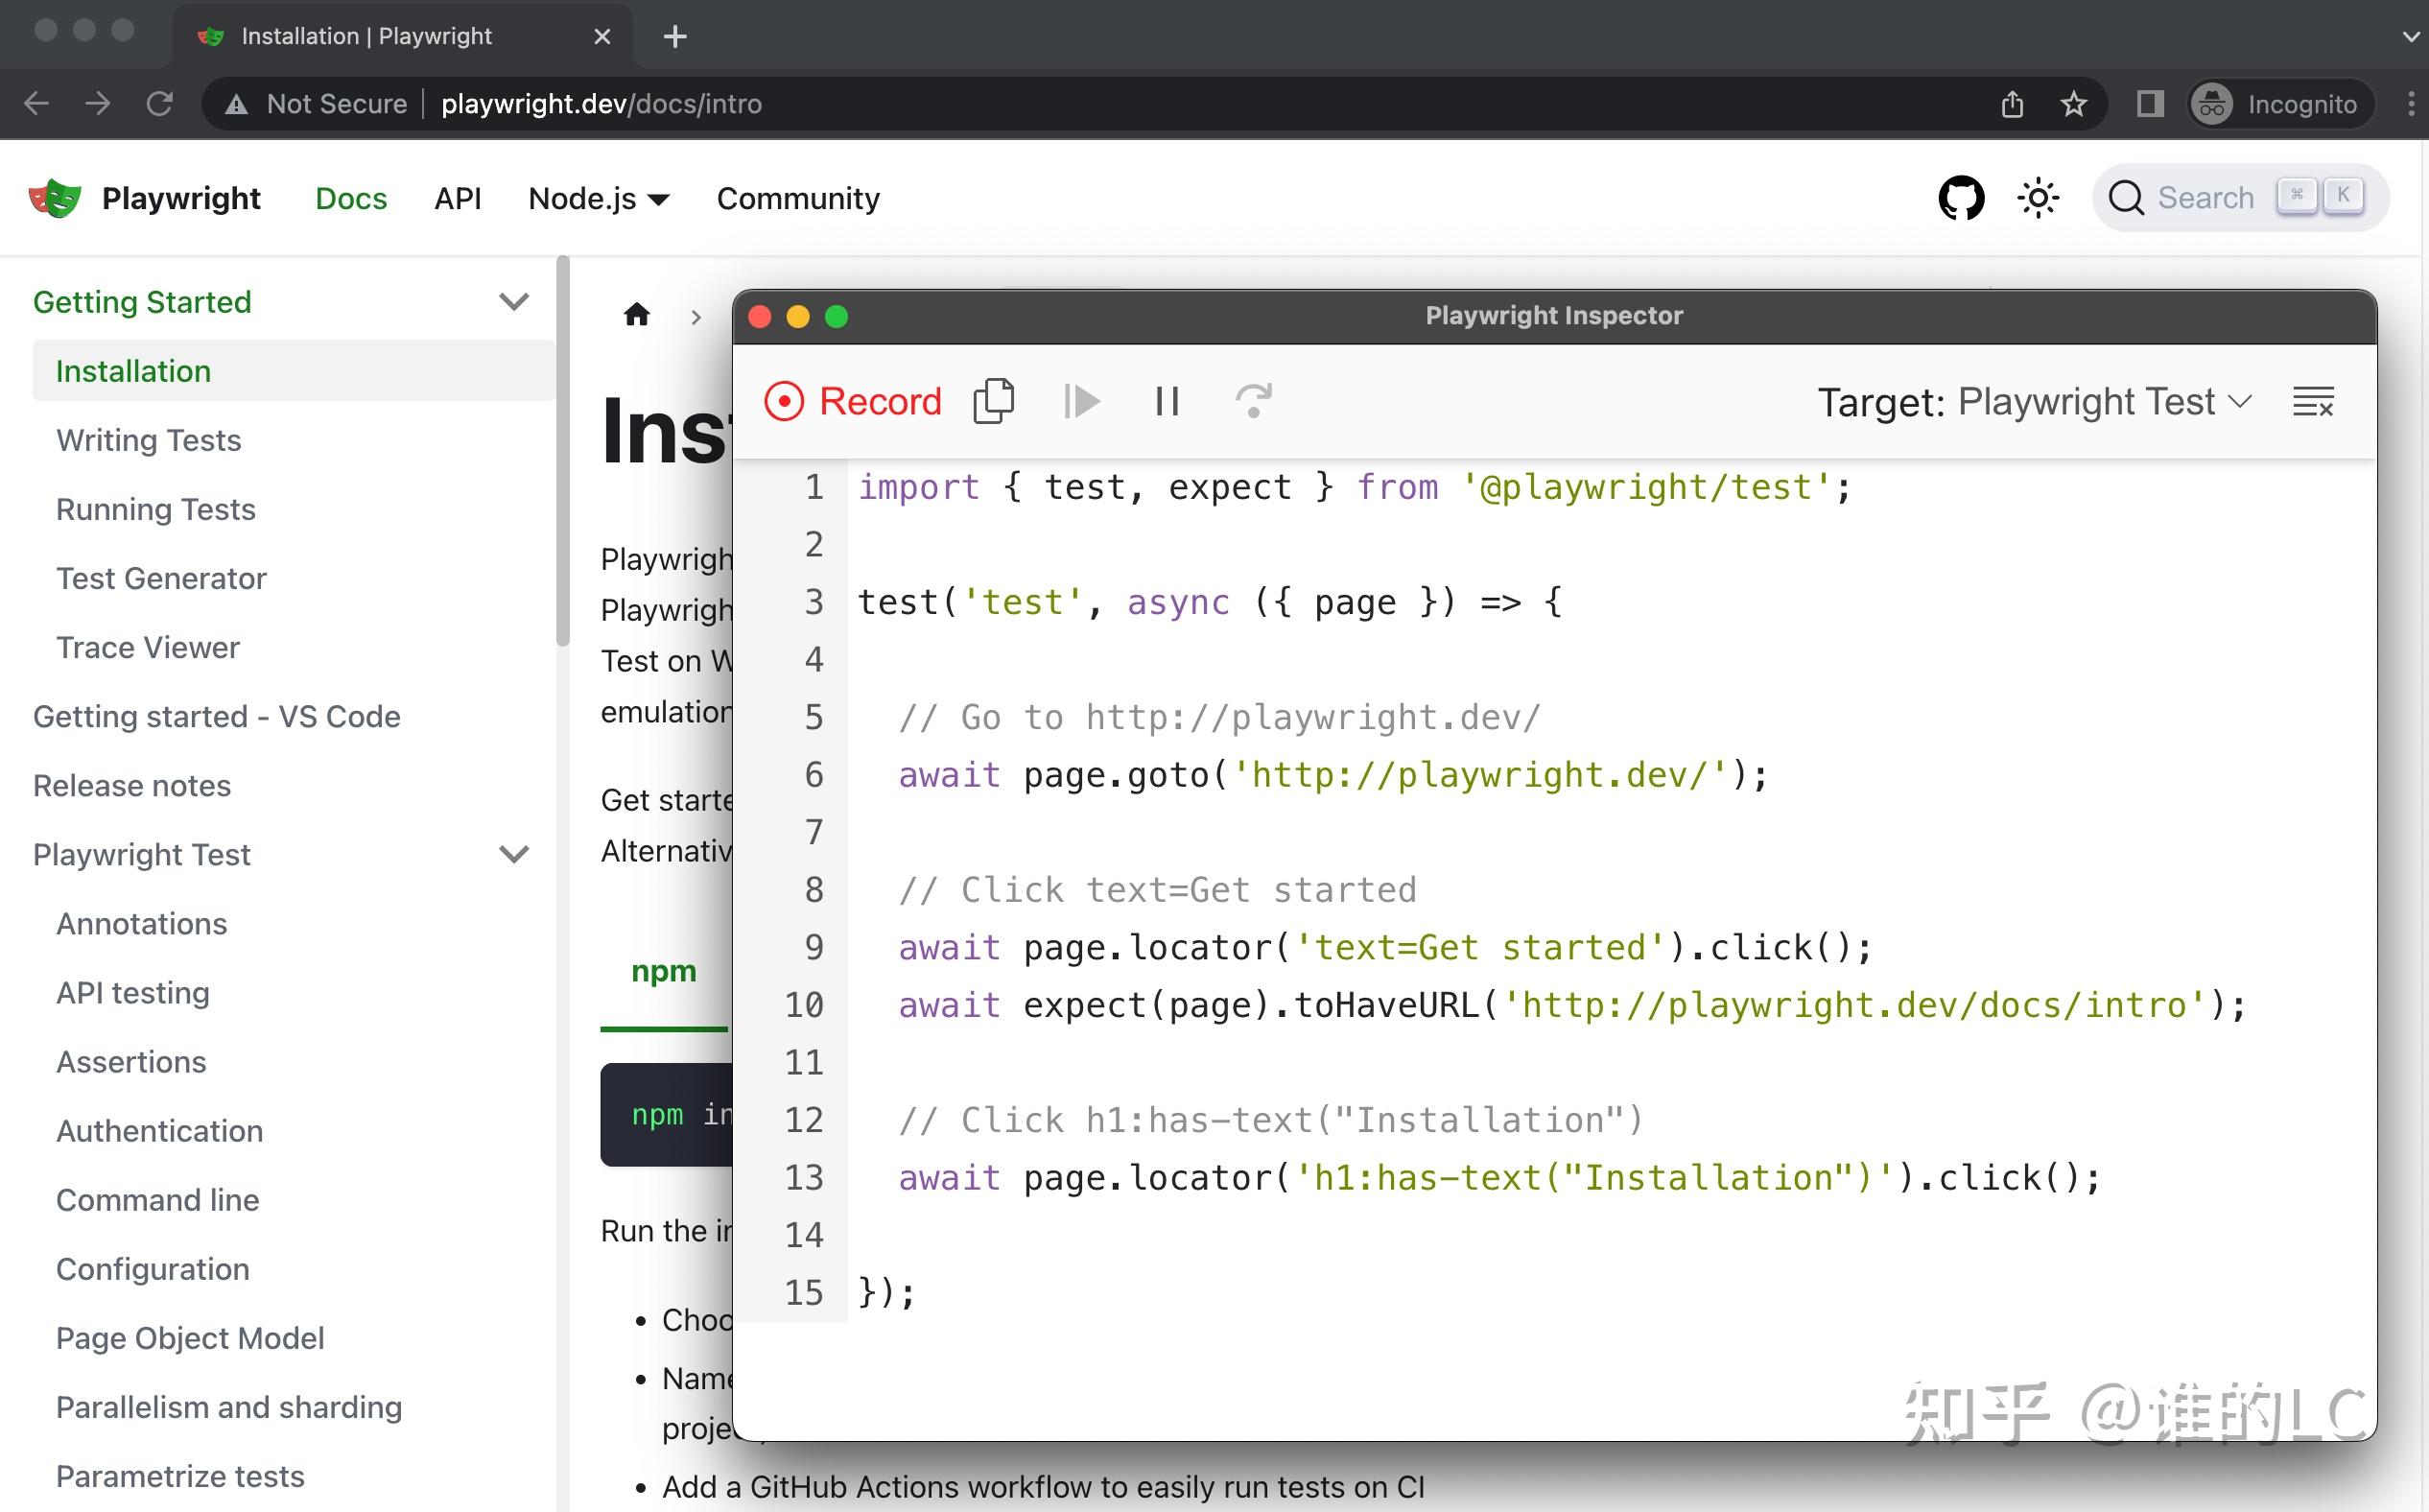Collapse the Getting Started sidebar section
Viewport: 2429px width, 1512px height.
[513, 302]
